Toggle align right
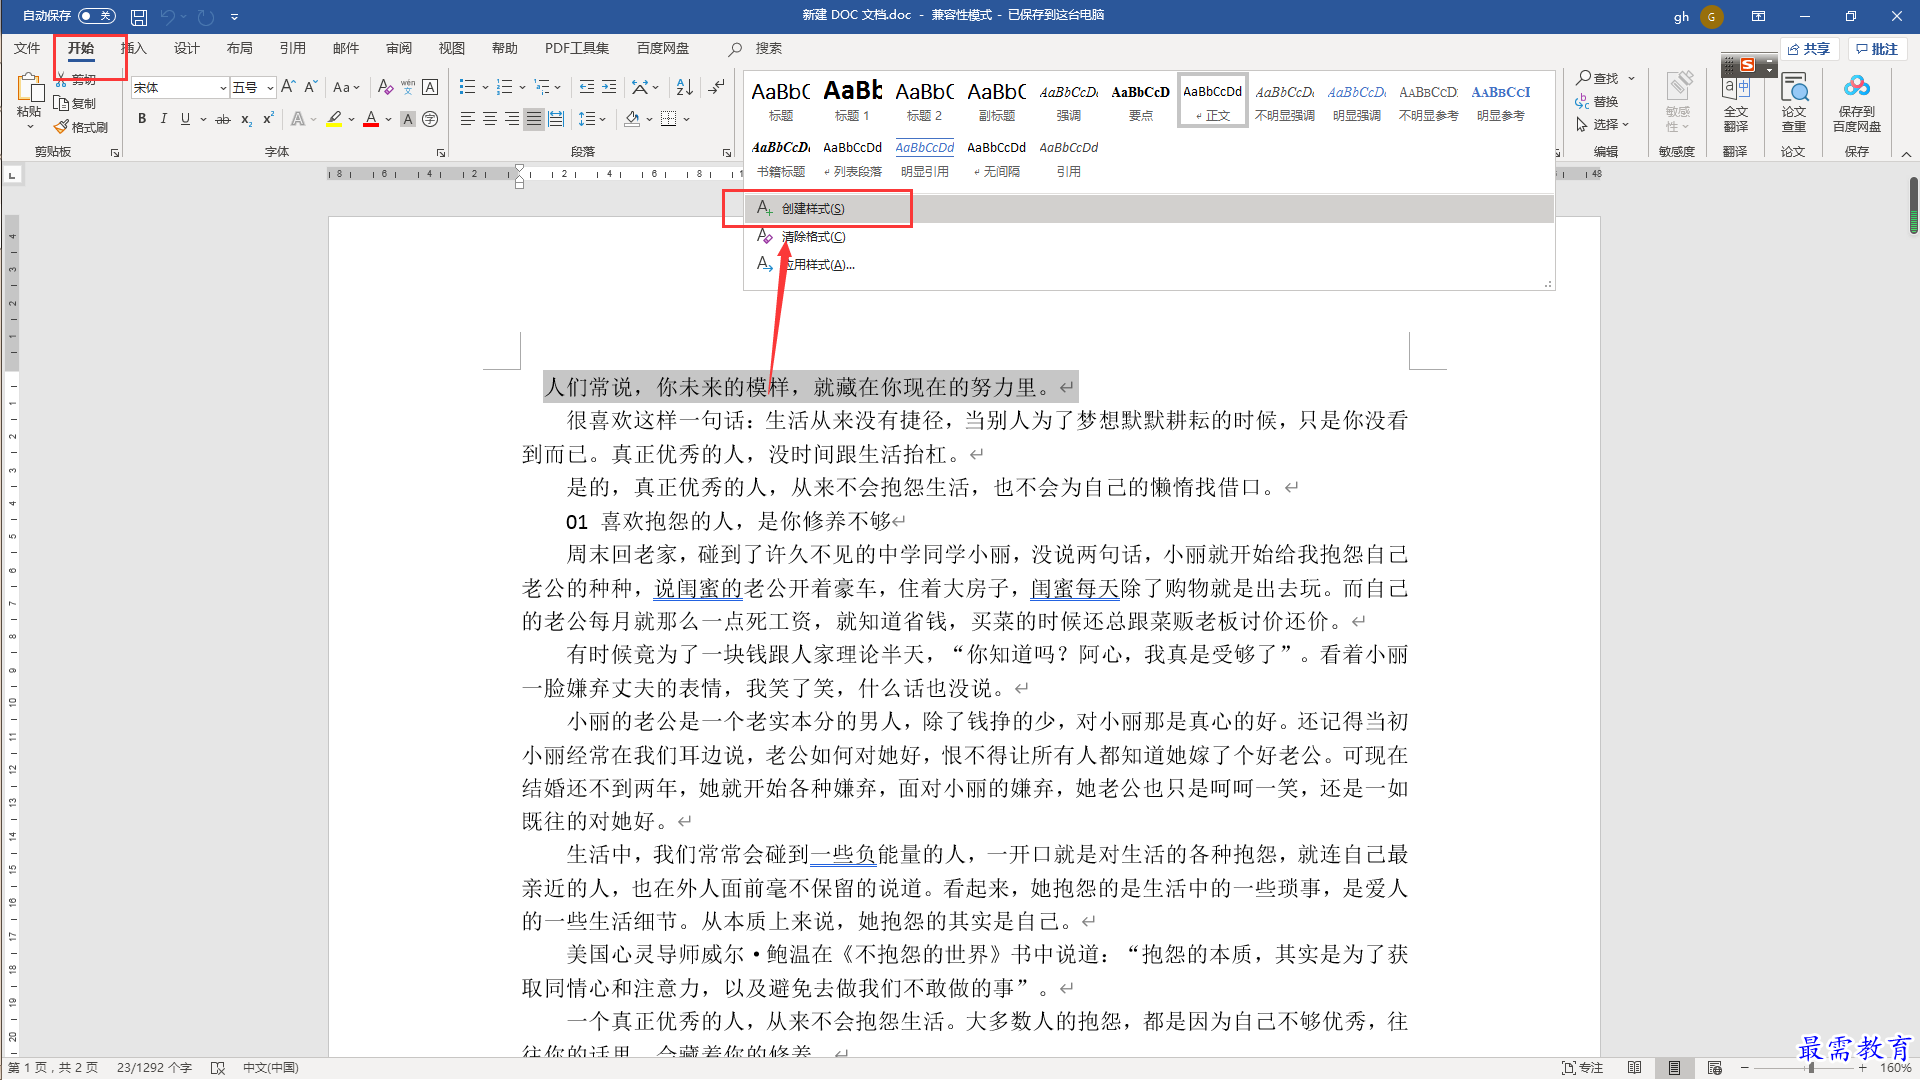The image size is (1920, 1080). tap(512, 119)
